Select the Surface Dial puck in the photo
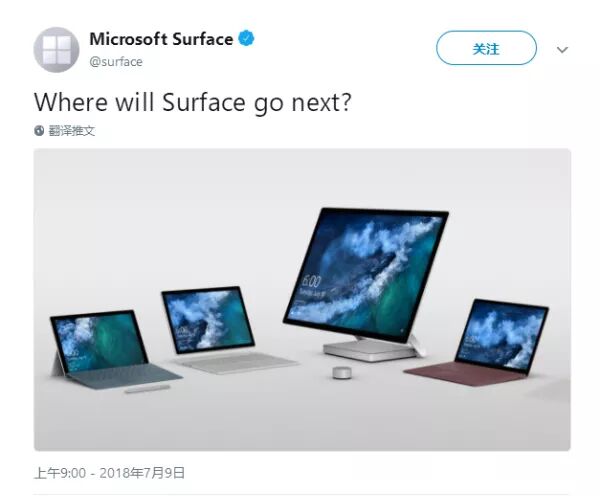This screenshot has width=600, height=496. [x=341, y=372]
